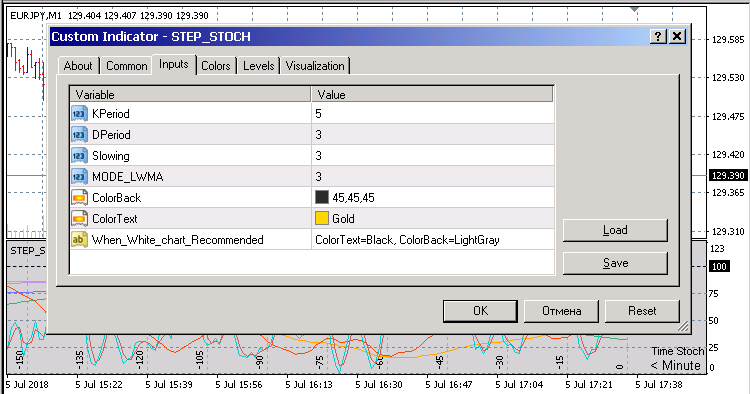This screenshot has height=394, width=750.
Task: Click the integer icon beside MODE_LWMA
Action: click(79, 177)
